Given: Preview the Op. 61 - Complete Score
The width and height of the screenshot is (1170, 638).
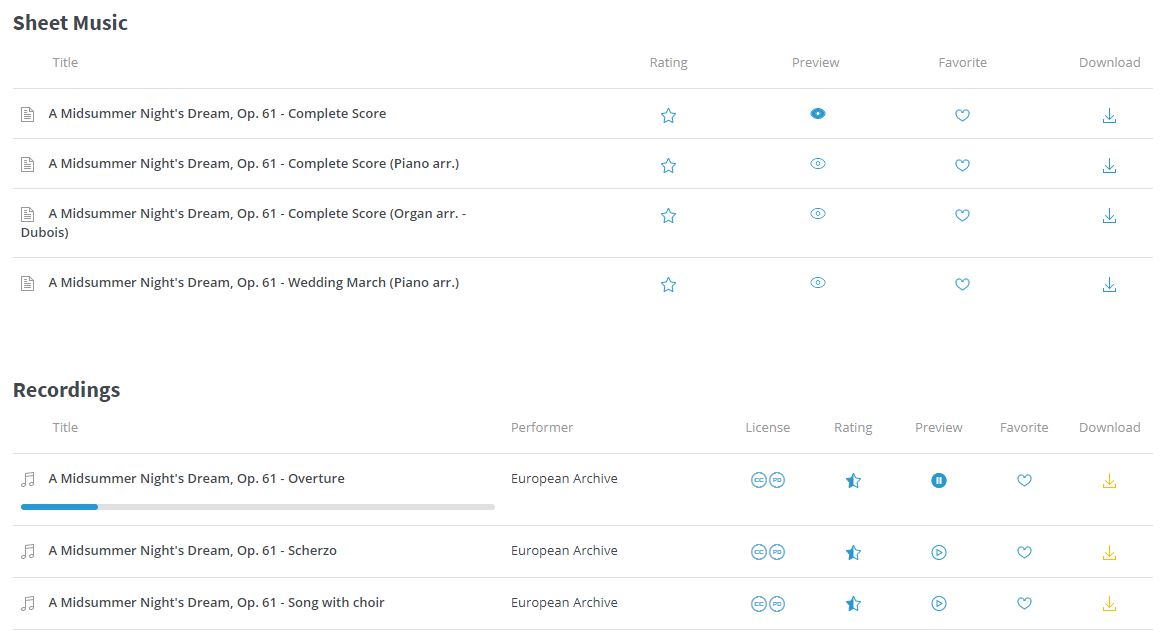Looking at the screenshot, I should [818, 114].
